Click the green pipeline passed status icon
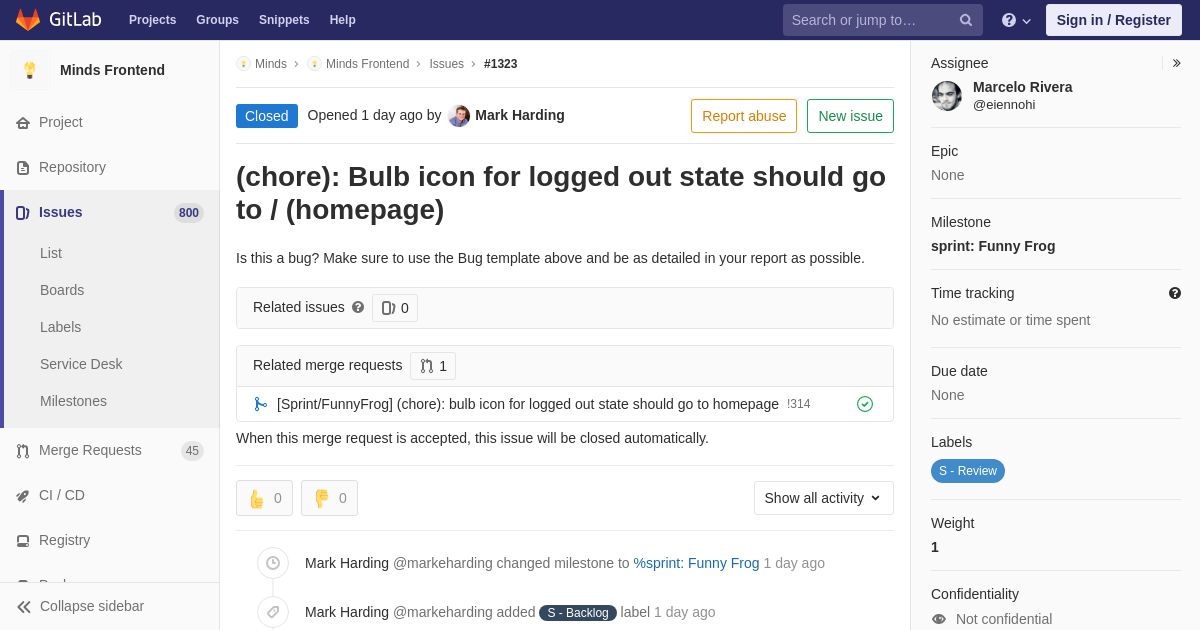The image size is (1200, 630). click(x=865, y=404)
